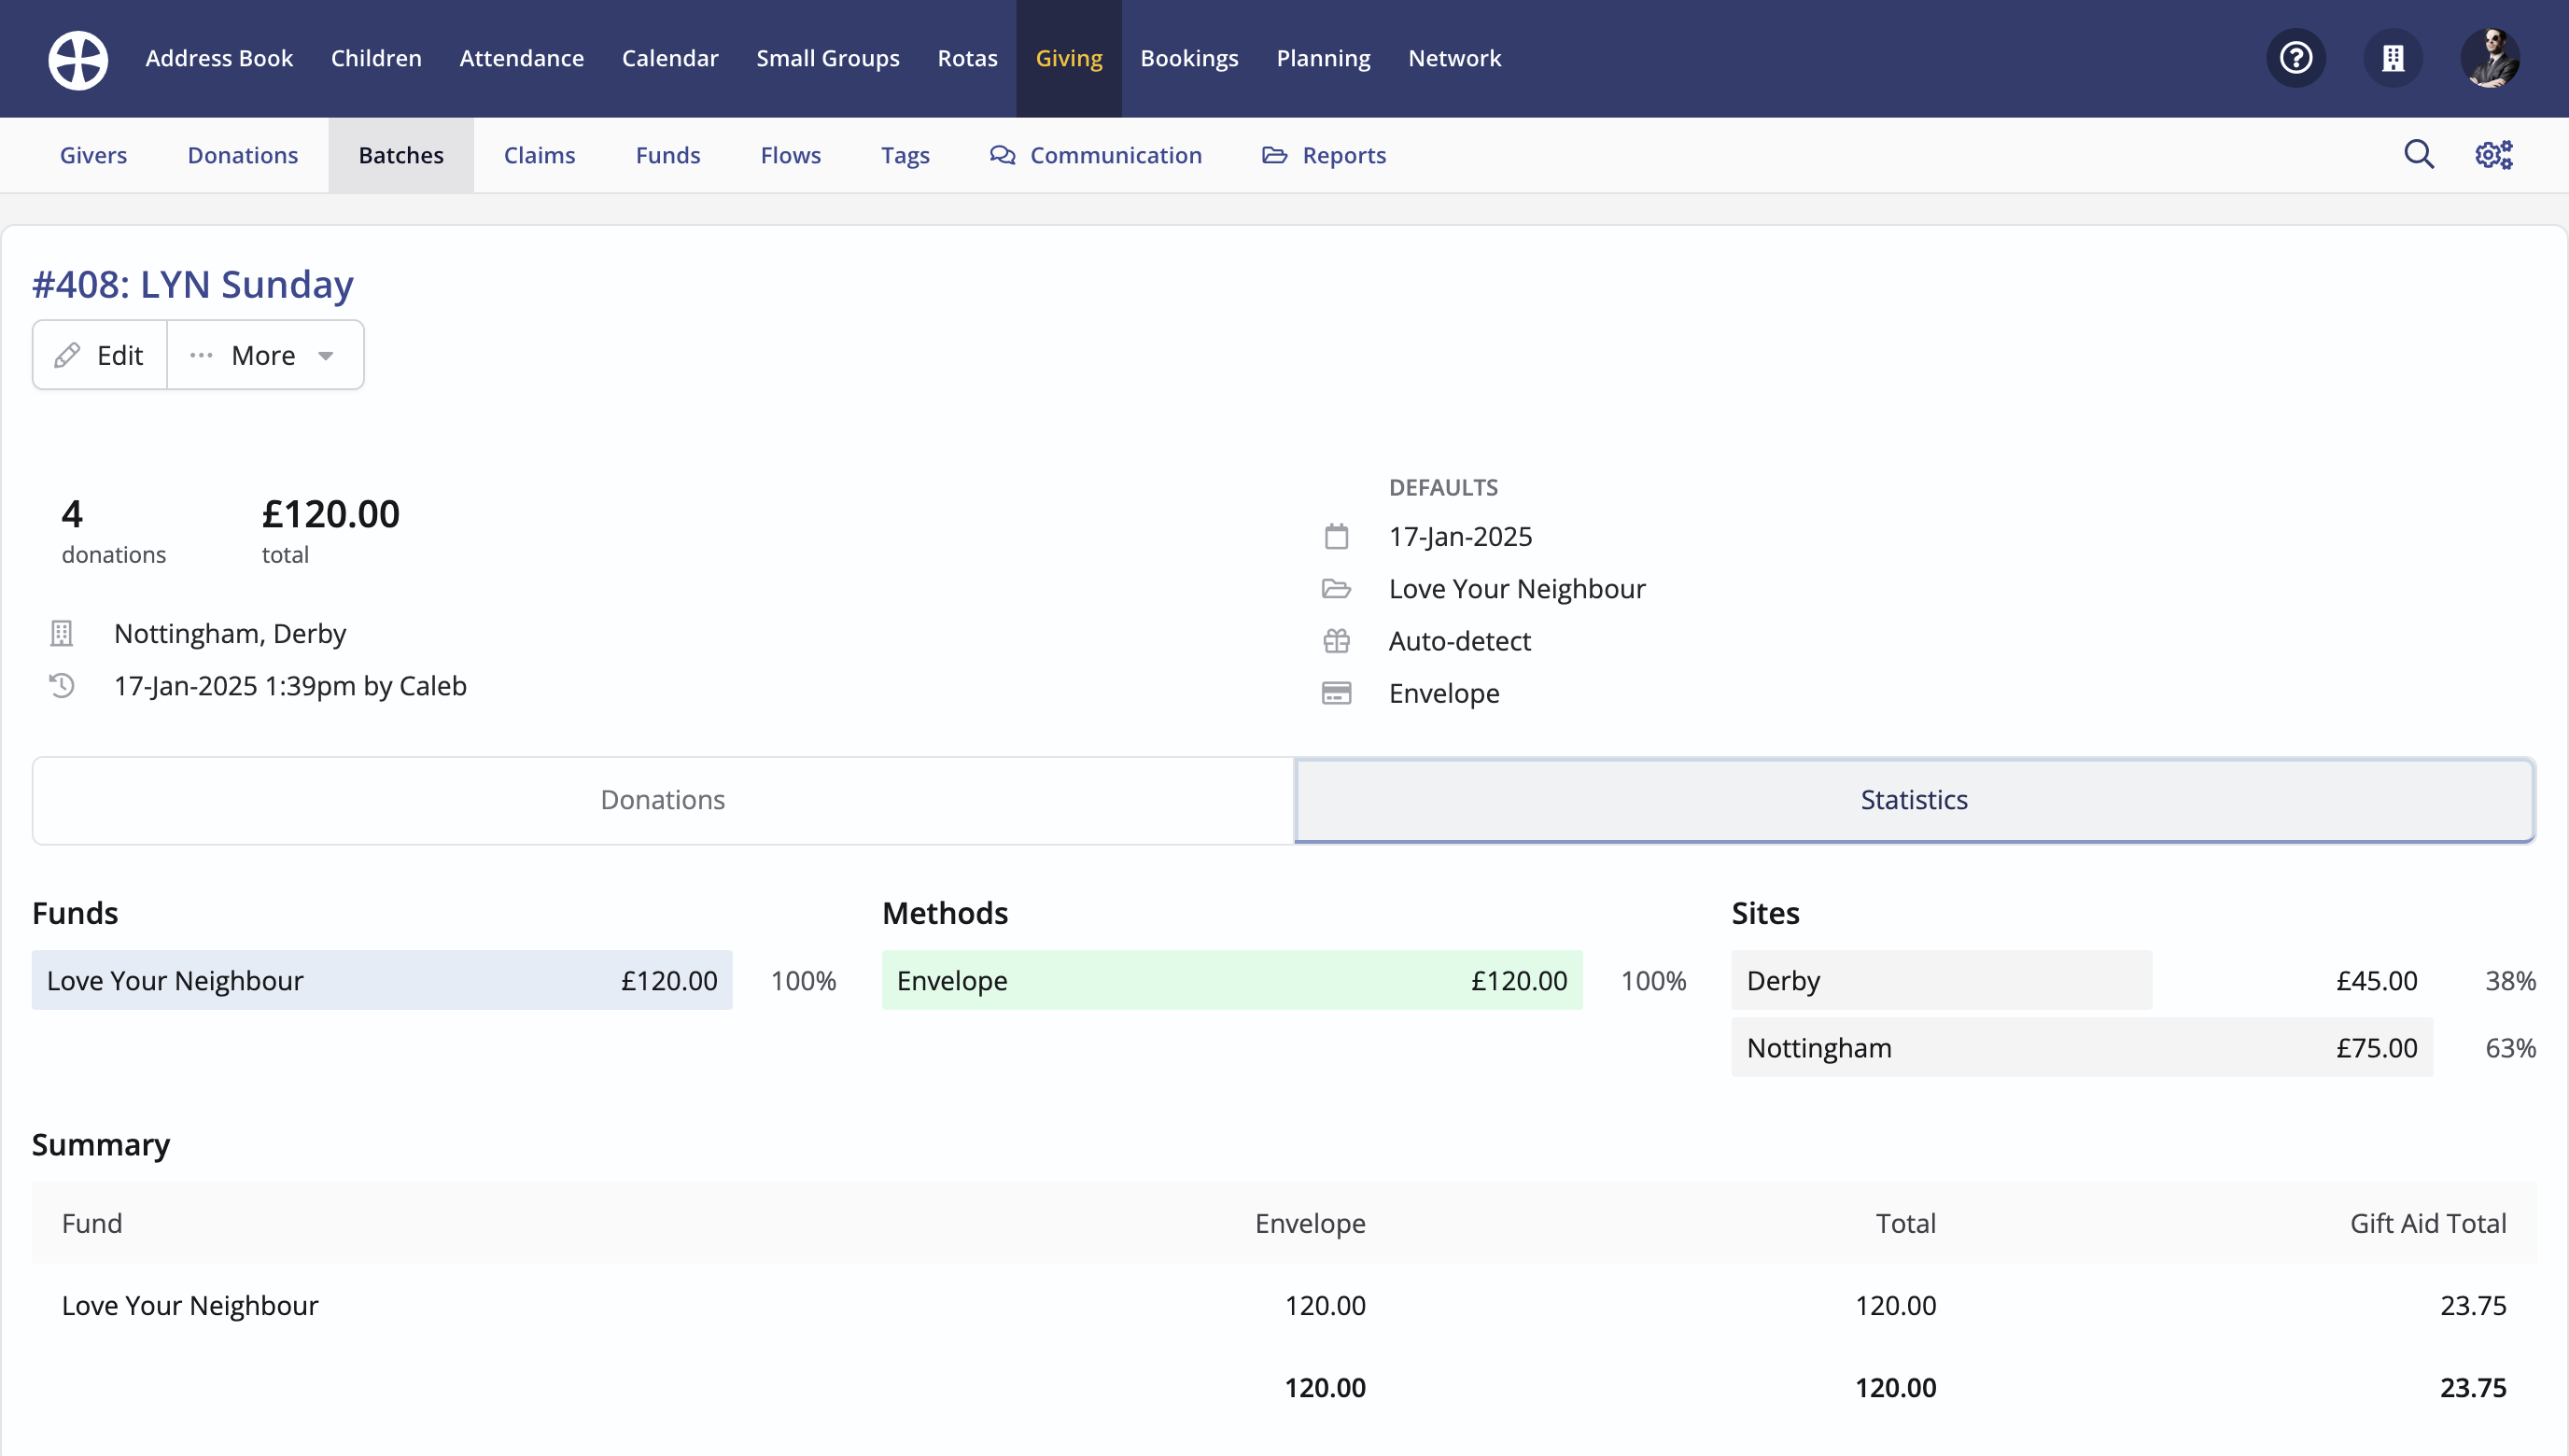Viewport: 2569px width, 1456px height.
Task: Expand the More dropdown menu
Action: 263,355
